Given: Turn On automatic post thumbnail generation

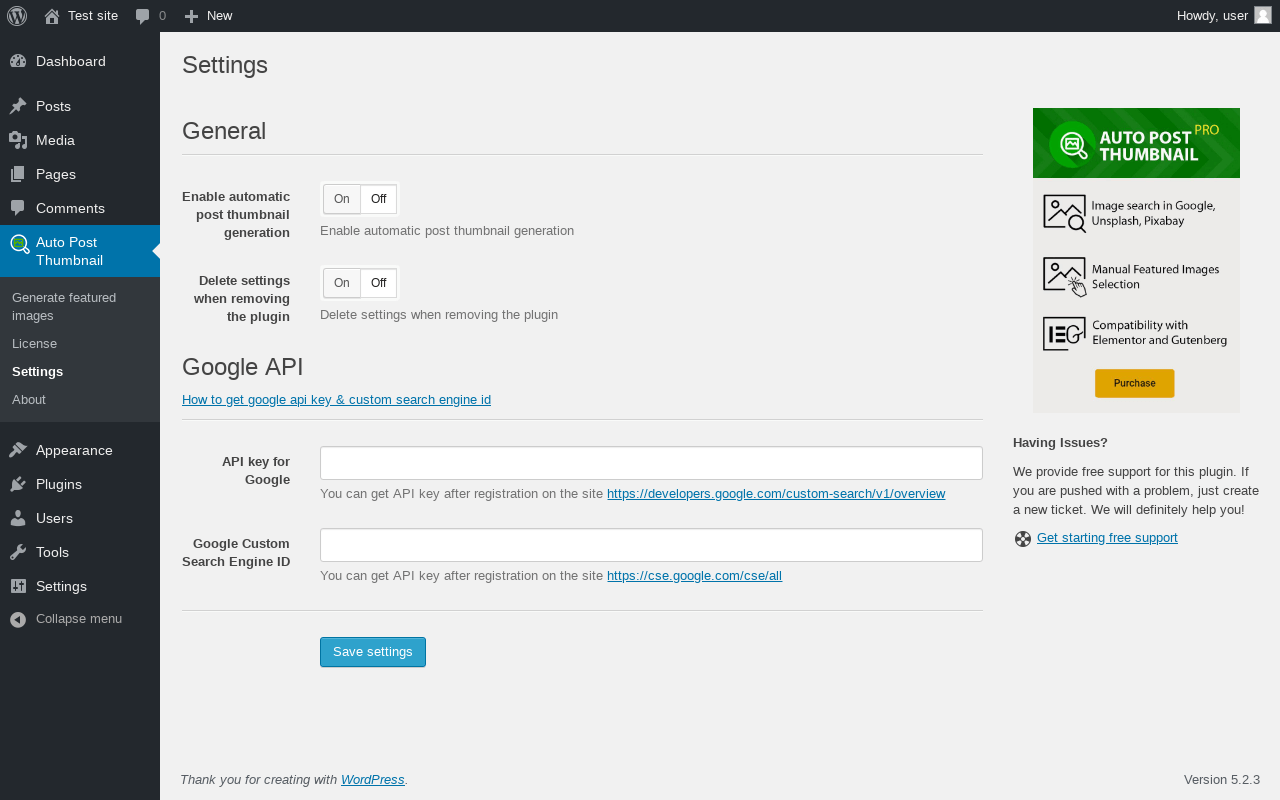Looking at the screenshot, I should pyautogui.click(x=342, y=199).
